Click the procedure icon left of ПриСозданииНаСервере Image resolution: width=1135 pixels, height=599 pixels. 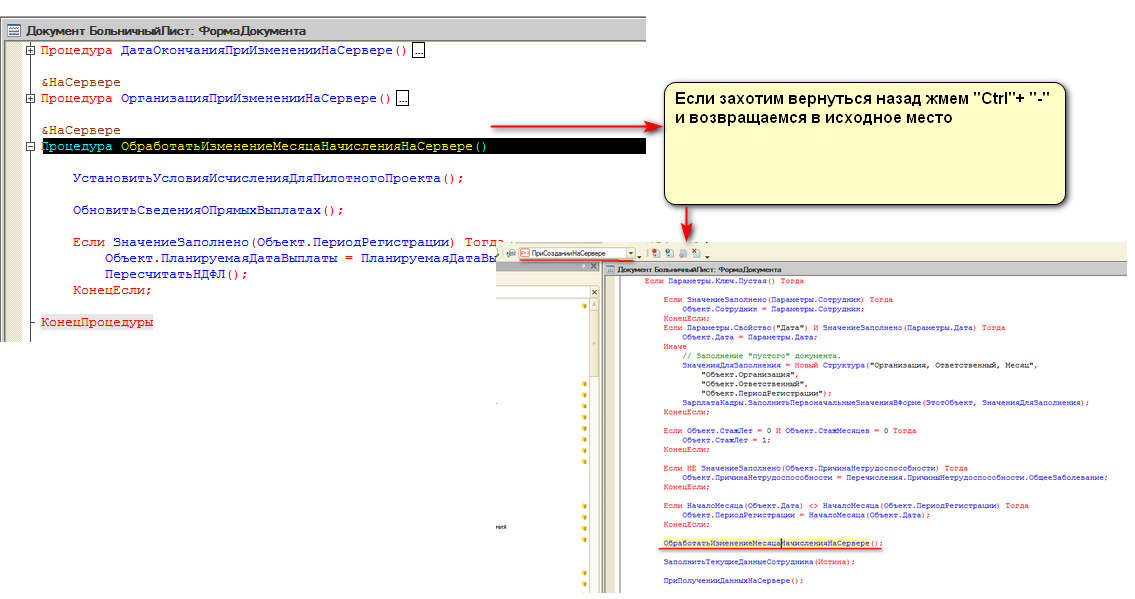coord(524,253)
